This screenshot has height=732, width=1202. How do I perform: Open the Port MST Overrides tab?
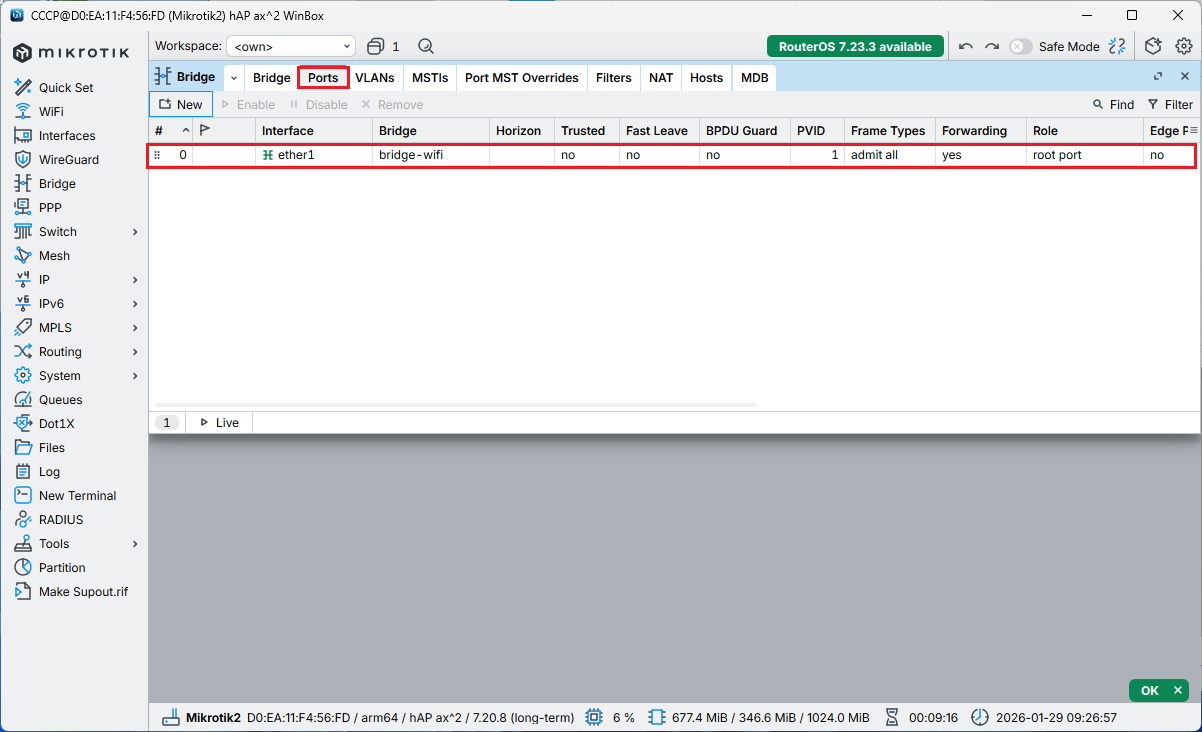[522, 78]
